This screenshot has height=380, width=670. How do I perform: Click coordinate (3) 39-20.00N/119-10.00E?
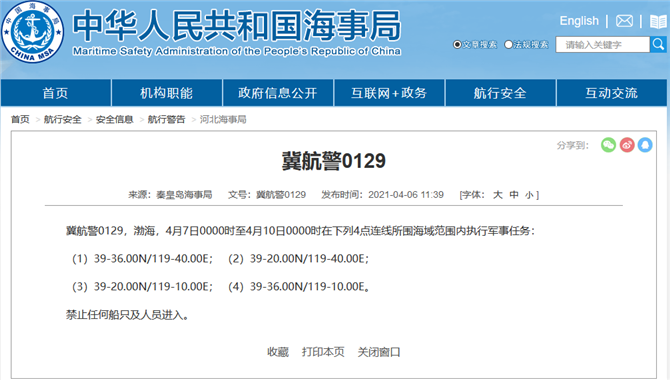click(x=142, y=286)
